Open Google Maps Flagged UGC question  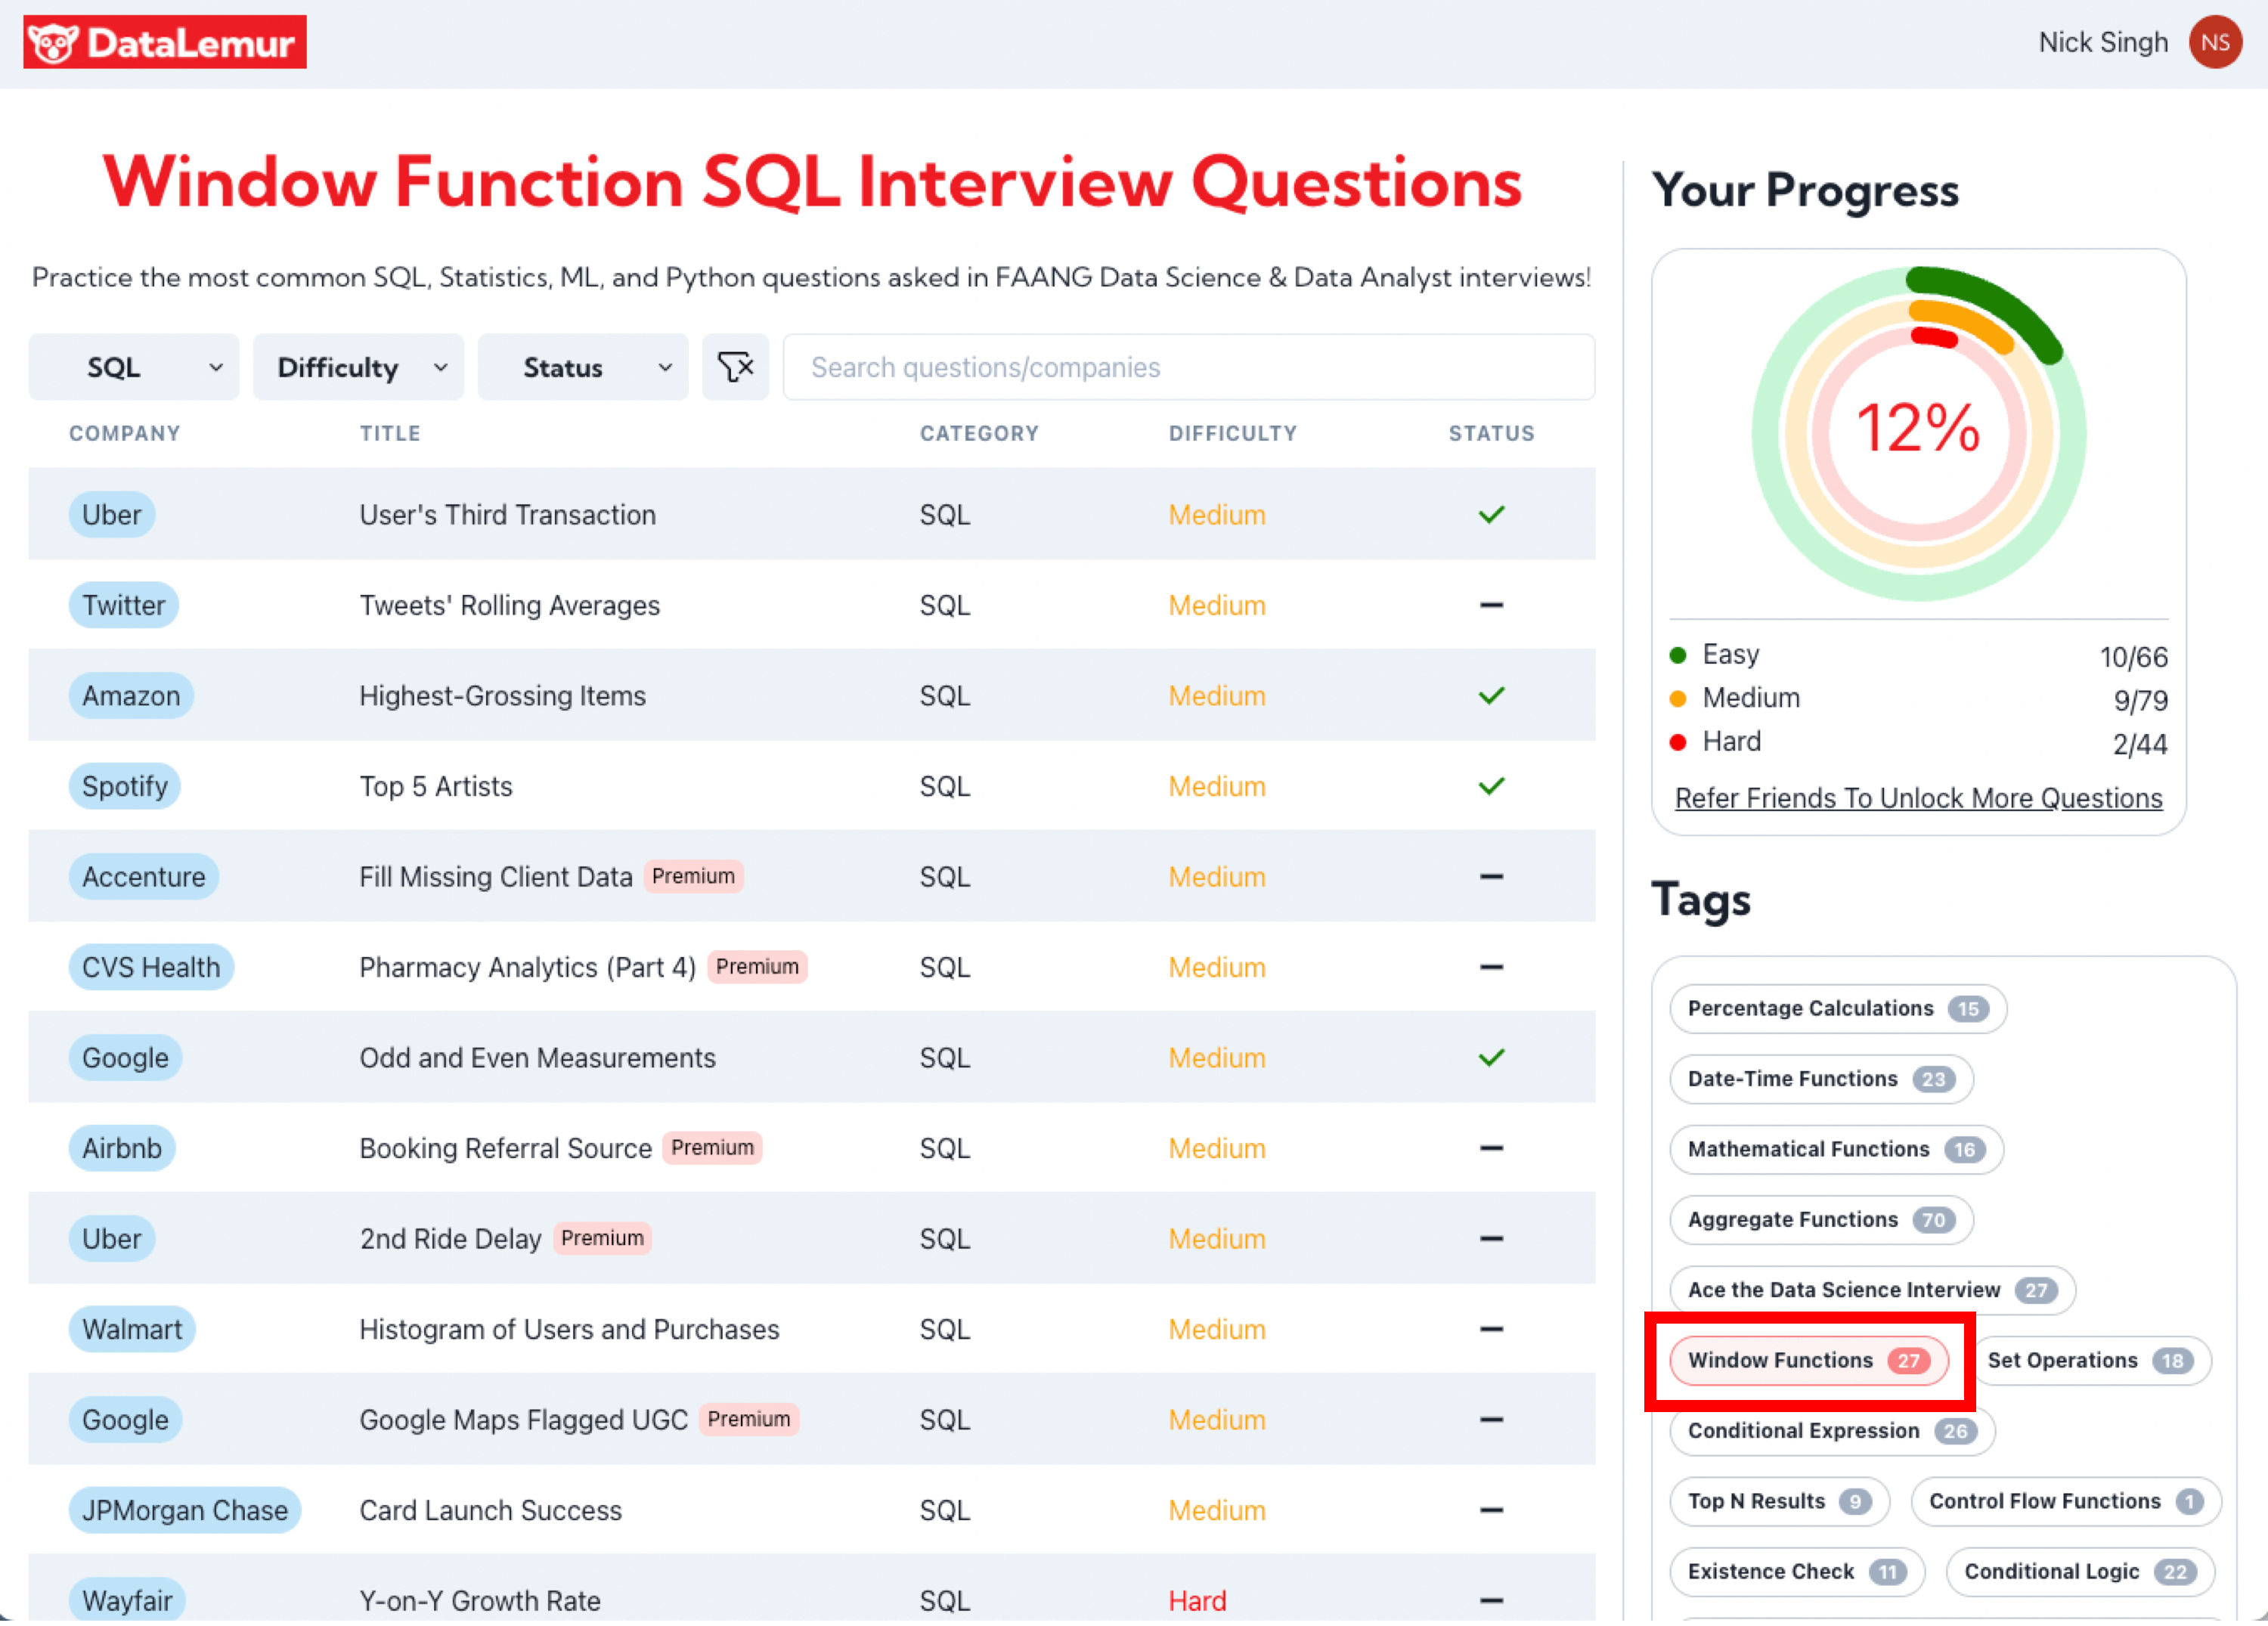(523, 1420)
